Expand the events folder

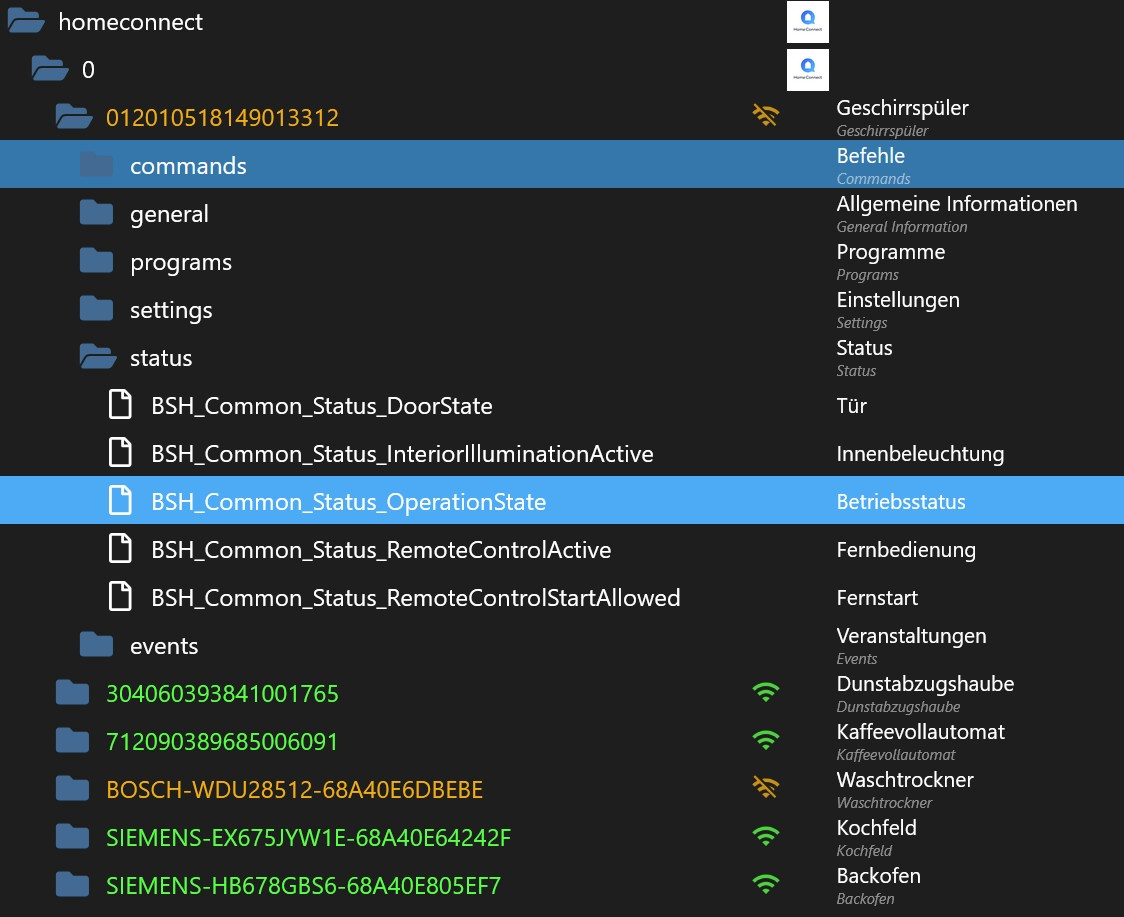[x=97, y=645]
